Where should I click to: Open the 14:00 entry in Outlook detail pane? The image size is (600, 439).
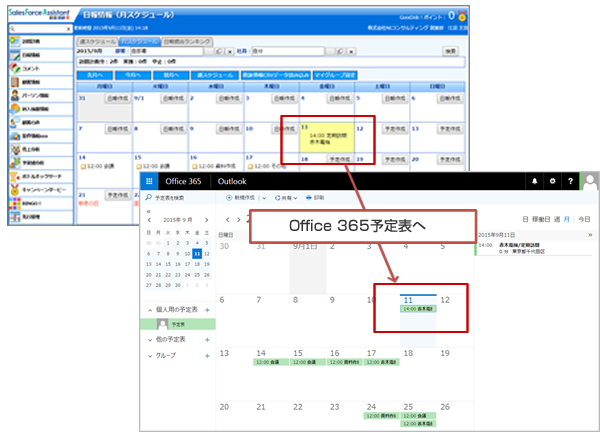[532, 248]
